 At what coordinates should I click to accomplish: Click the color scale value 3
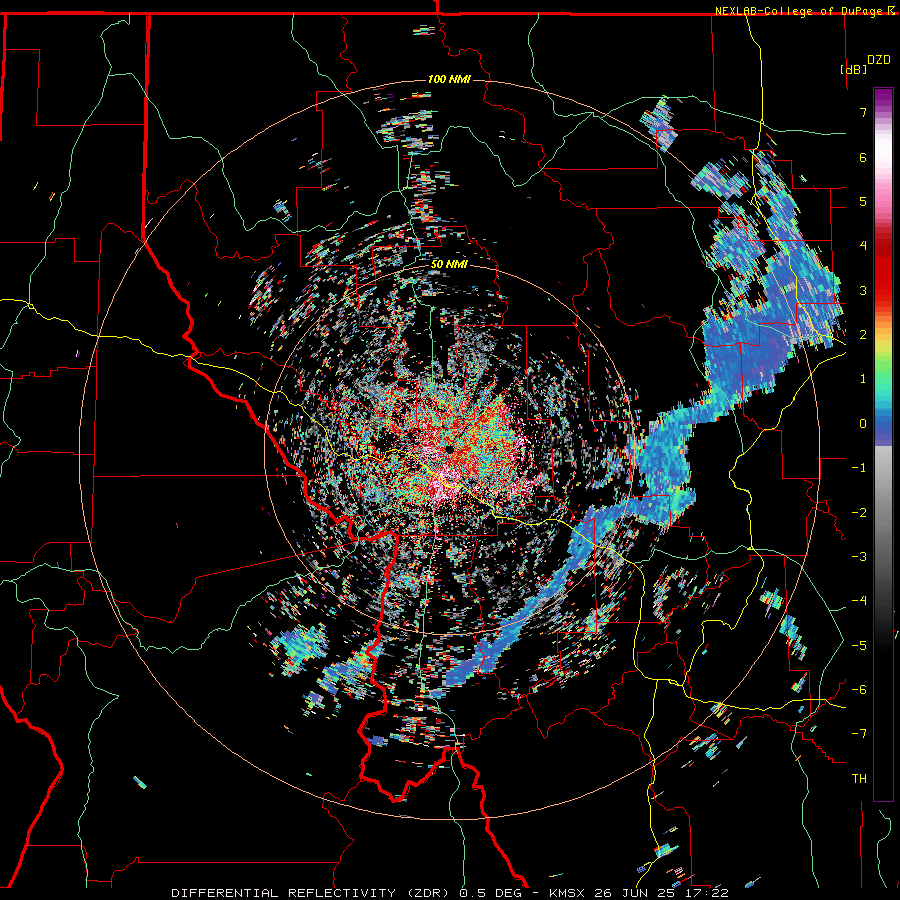point(863,290)
